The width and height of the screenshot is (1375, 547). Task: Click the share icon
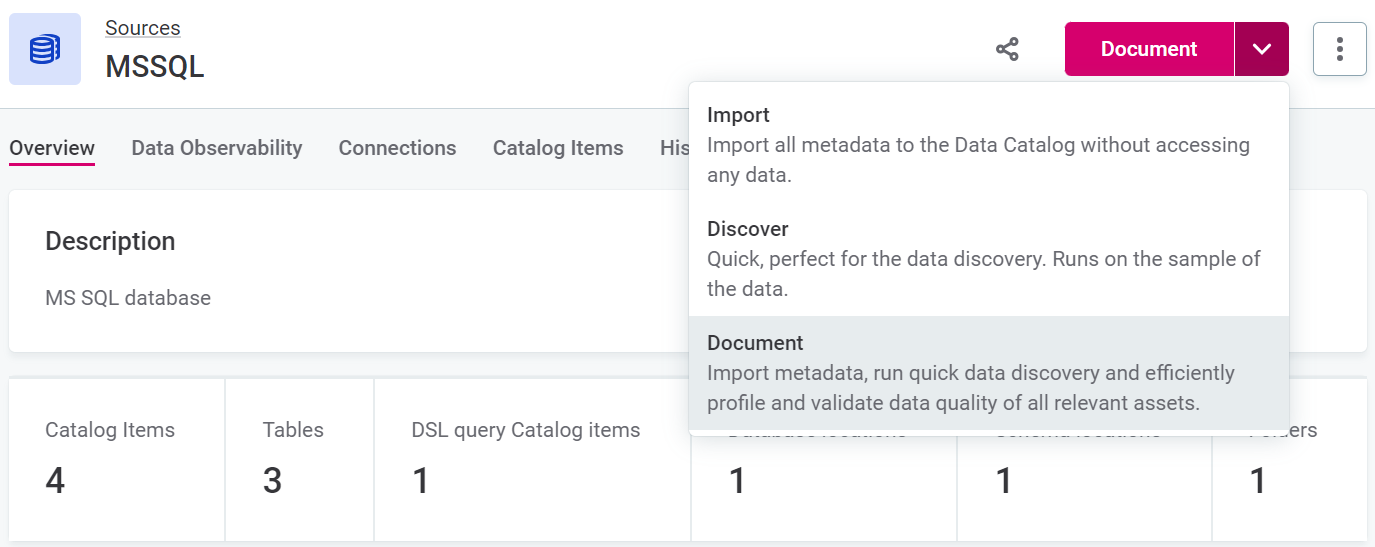click(x=1007, y=49)
